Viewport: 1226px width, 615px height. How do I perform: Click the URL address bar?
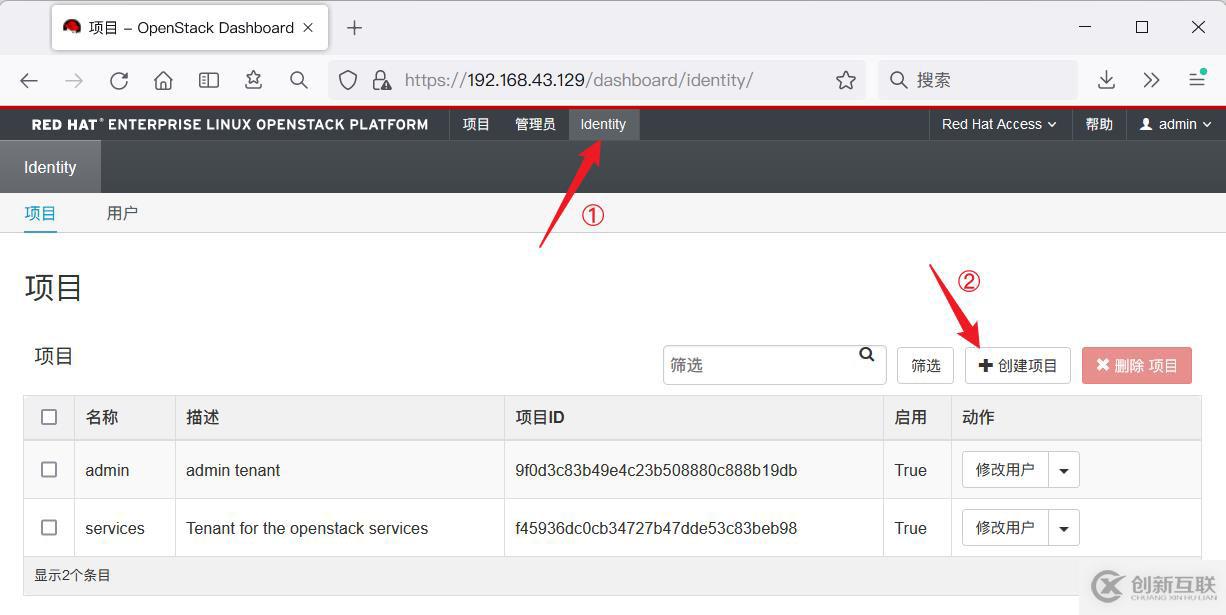(x=597, y=80)
